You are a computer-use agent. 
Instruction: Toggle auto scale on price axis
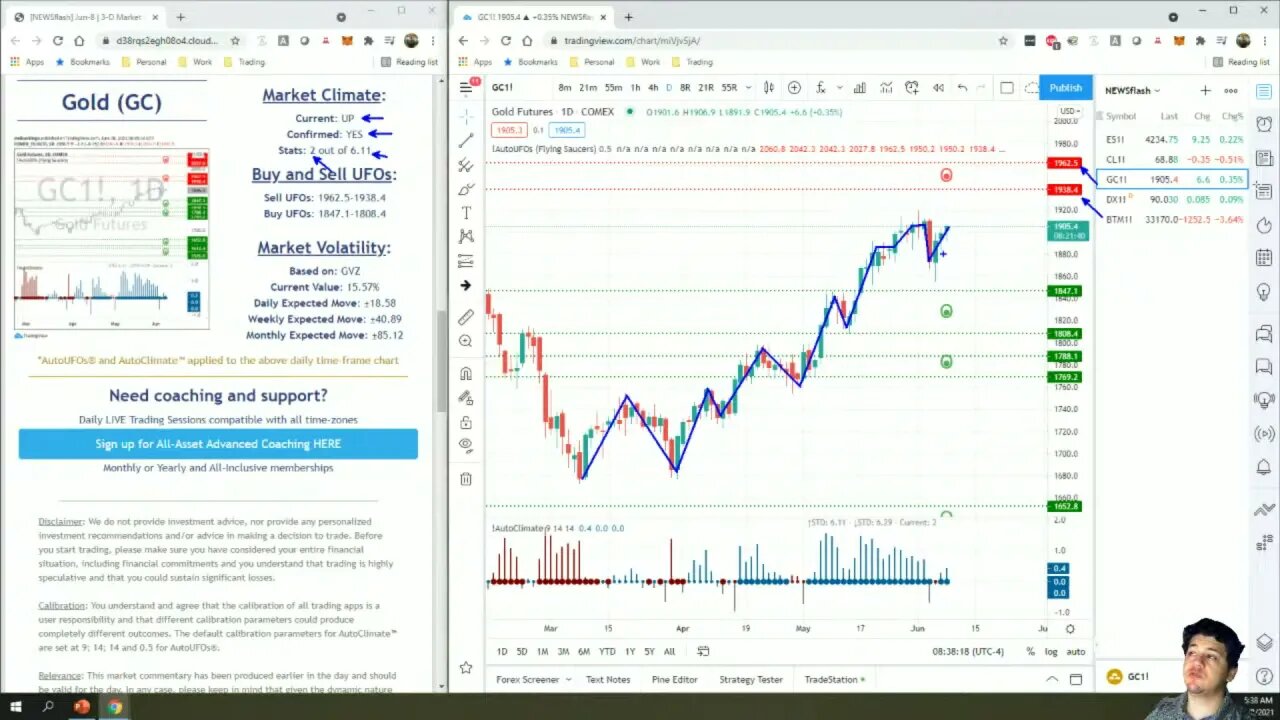coord(1076,652)
